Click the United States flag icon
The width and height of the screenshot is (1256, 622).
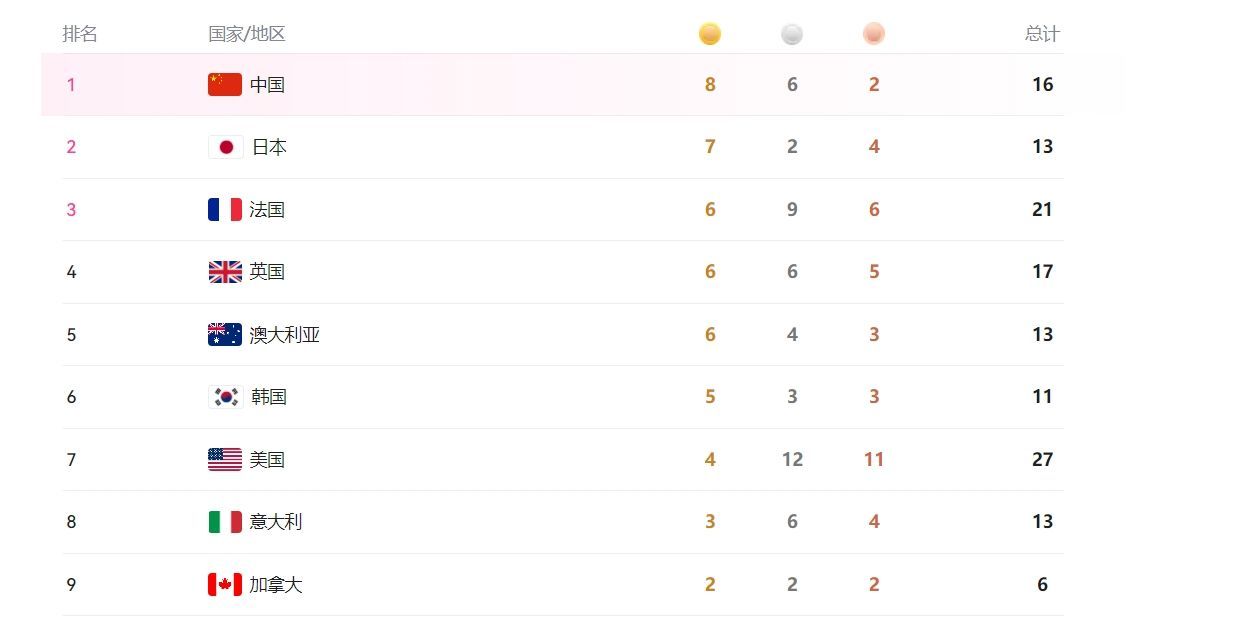[x=225, y=460]
